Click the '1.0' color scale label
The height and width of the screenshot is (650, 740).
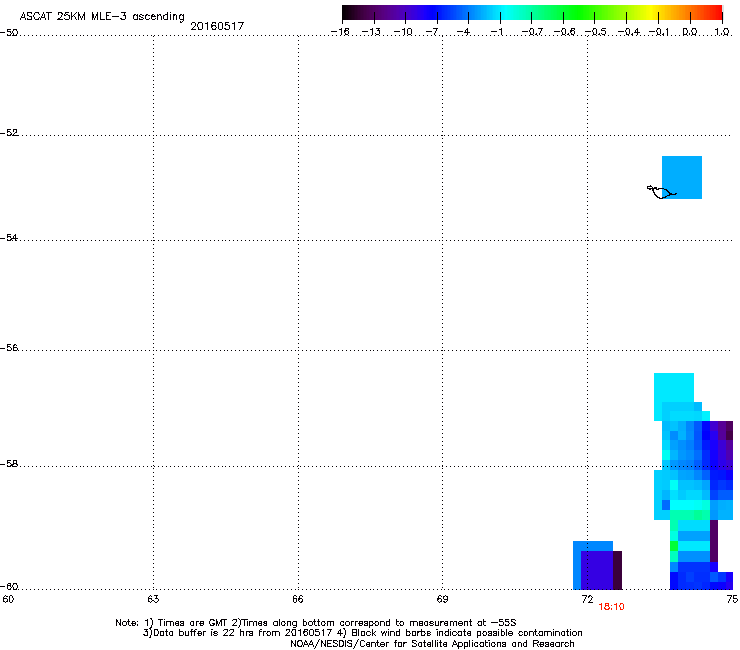pos(722,32)
